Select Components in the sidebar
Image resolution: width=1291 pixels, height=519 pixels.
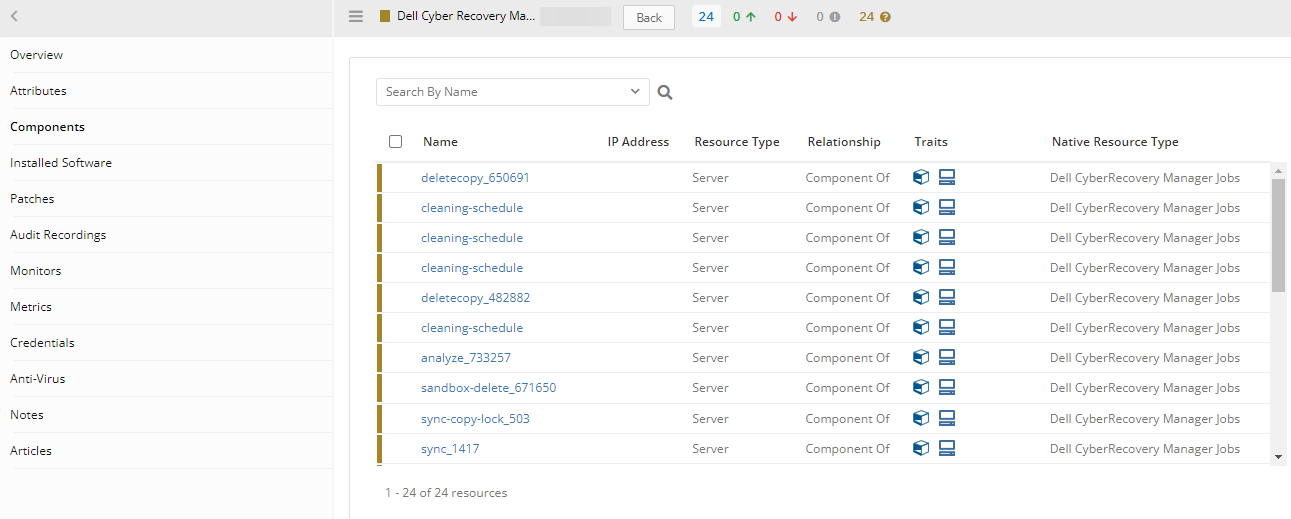(x=47, y=127)
